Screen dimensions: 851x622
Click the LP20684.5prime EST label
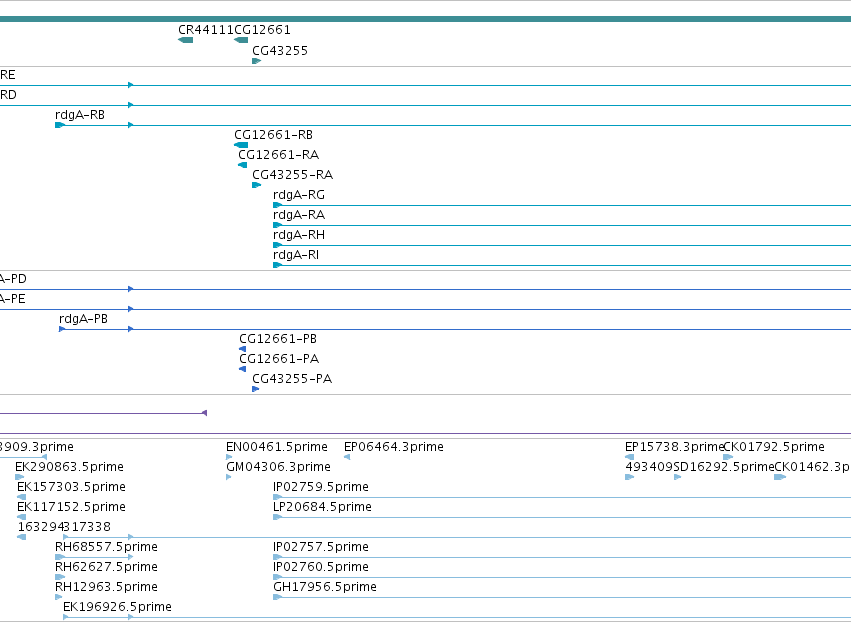click(322, 507)
